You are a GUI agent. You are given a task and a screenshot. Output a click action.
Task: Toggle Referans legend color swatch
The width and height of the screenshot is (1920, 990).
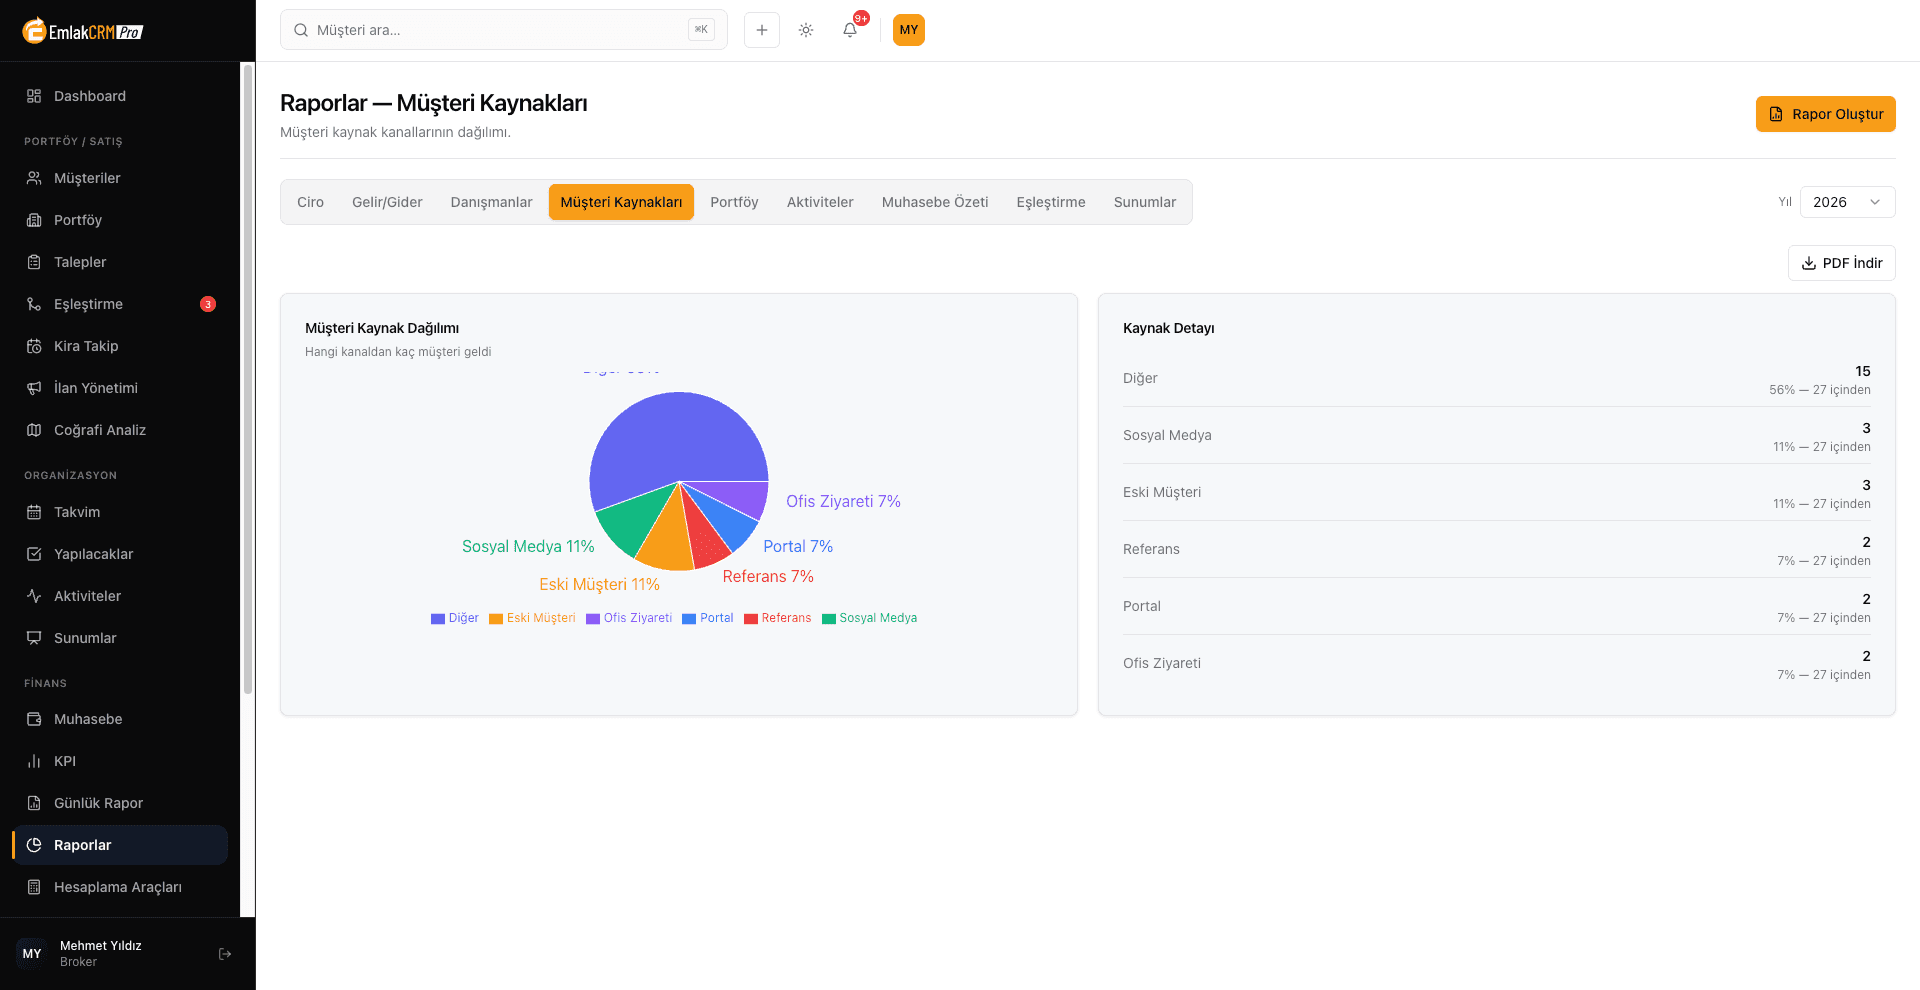751,619
